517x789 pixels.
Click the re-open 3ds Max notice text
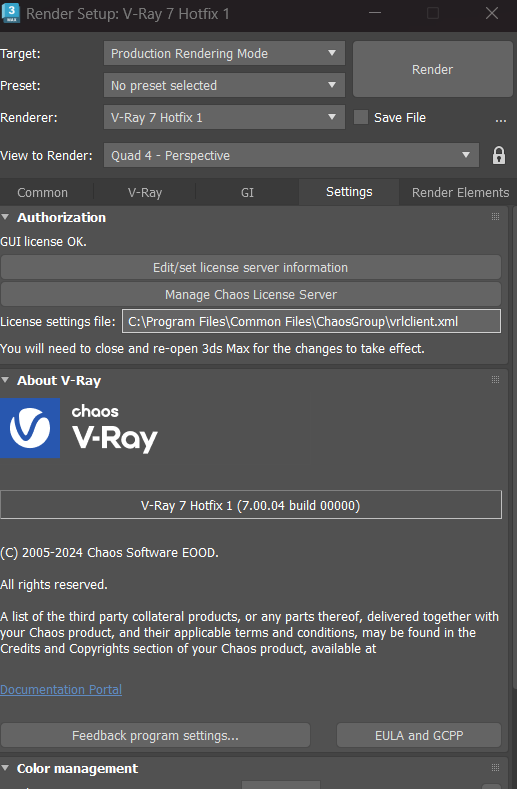[212, 348]
